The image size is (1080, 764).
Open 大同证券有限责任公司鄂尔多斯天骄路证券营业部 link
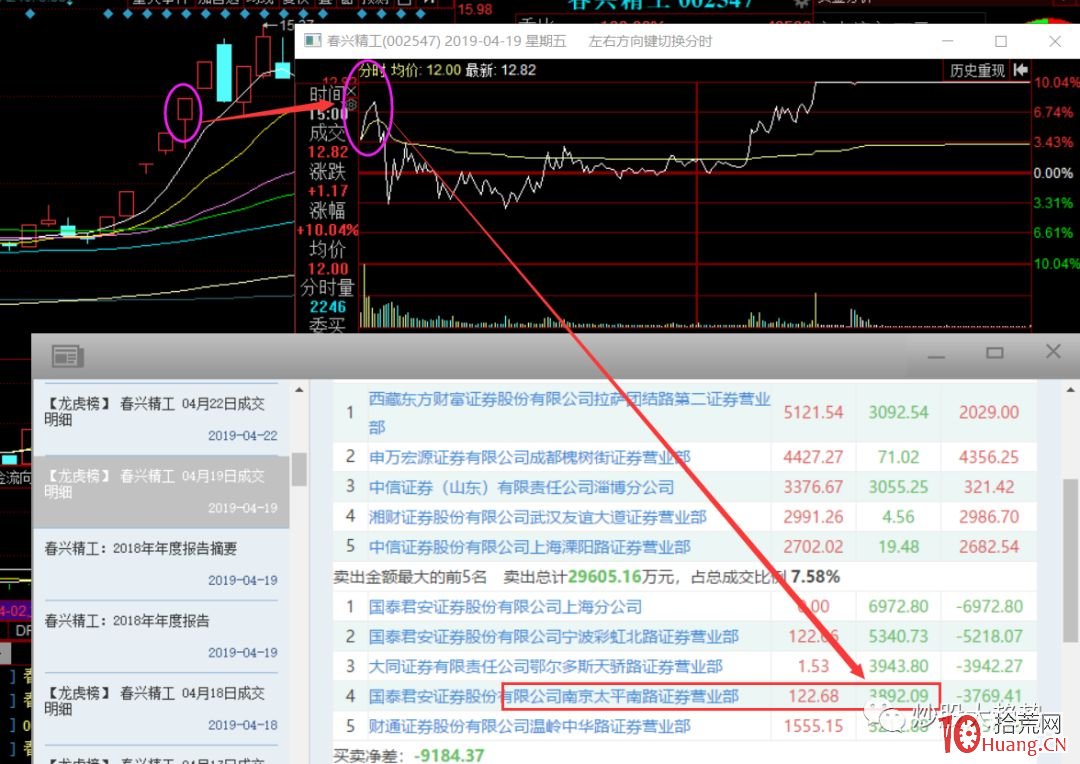546,666
